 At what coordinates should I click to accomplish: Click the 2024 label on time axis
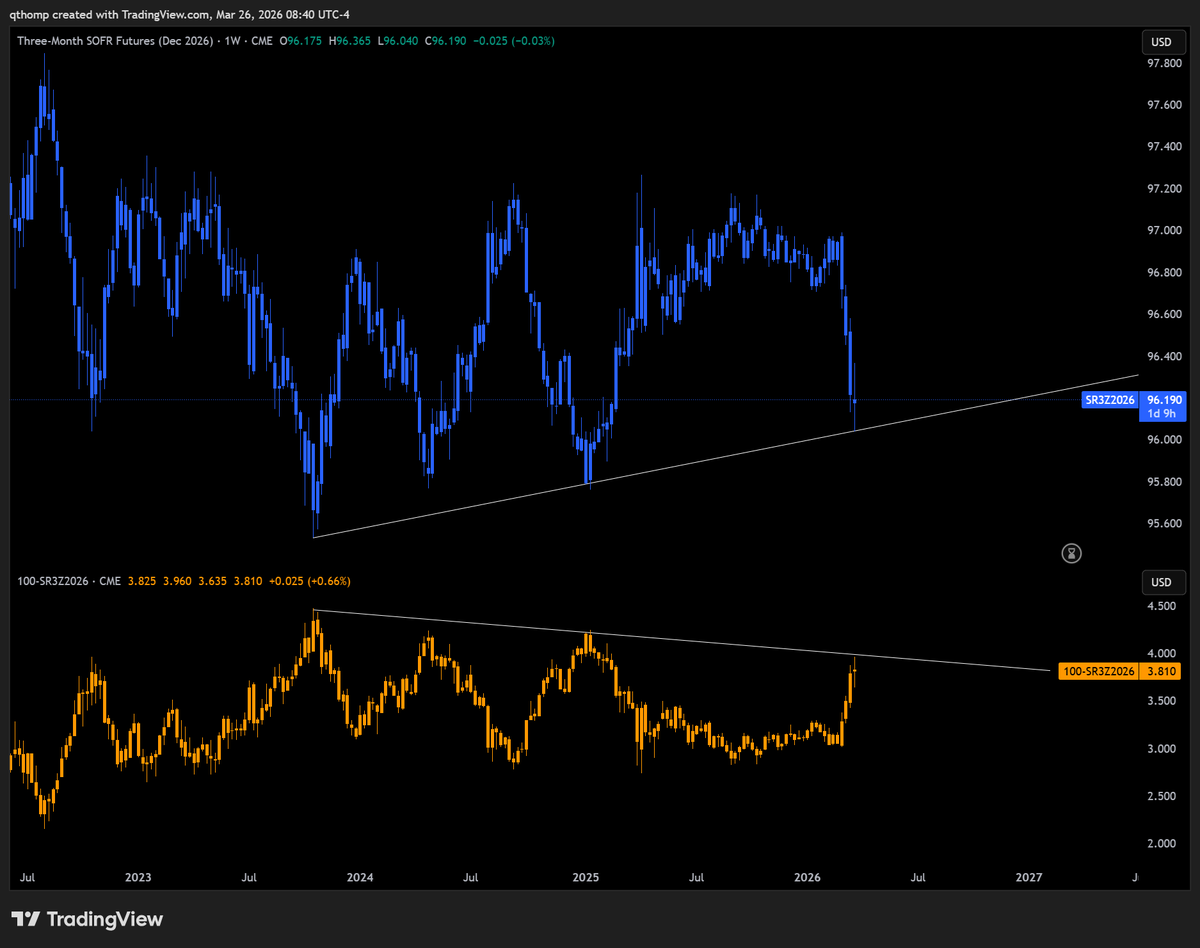(x=360, y=878)
